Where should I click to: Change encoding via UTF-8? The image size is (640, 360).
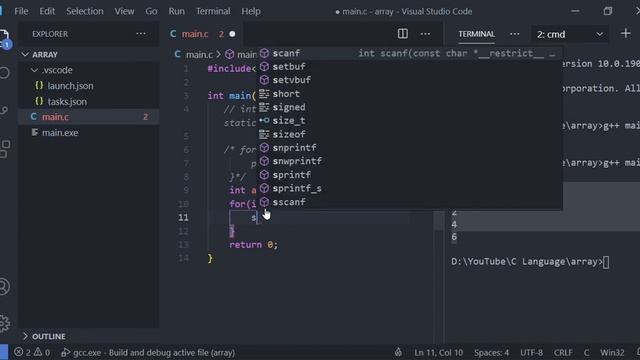point(531,352)
